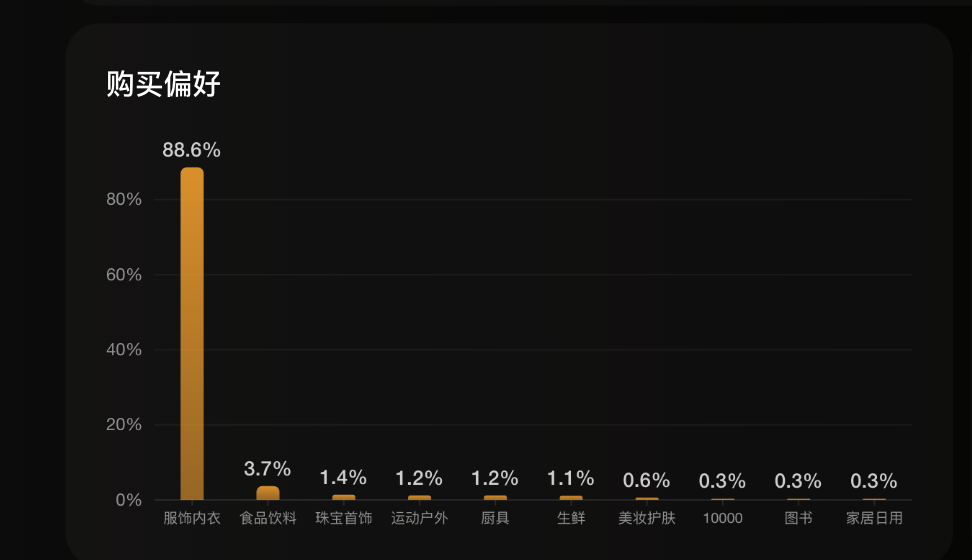Select the 10000 category label
The width and height of the screenshot is (972, 560).
(723, 518)
